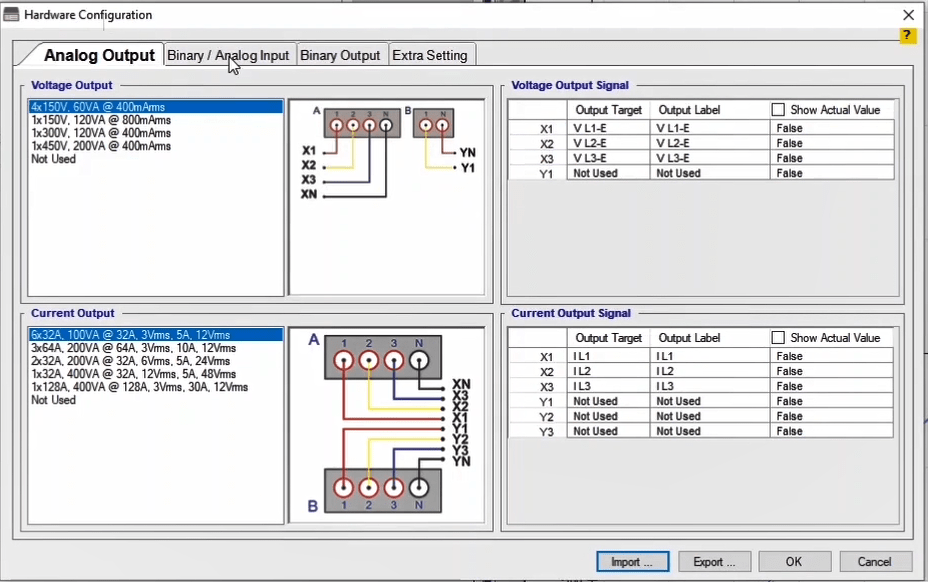Choose Not Used in Voltage Output list
This screenshot has width=928, height=582.
53,159
